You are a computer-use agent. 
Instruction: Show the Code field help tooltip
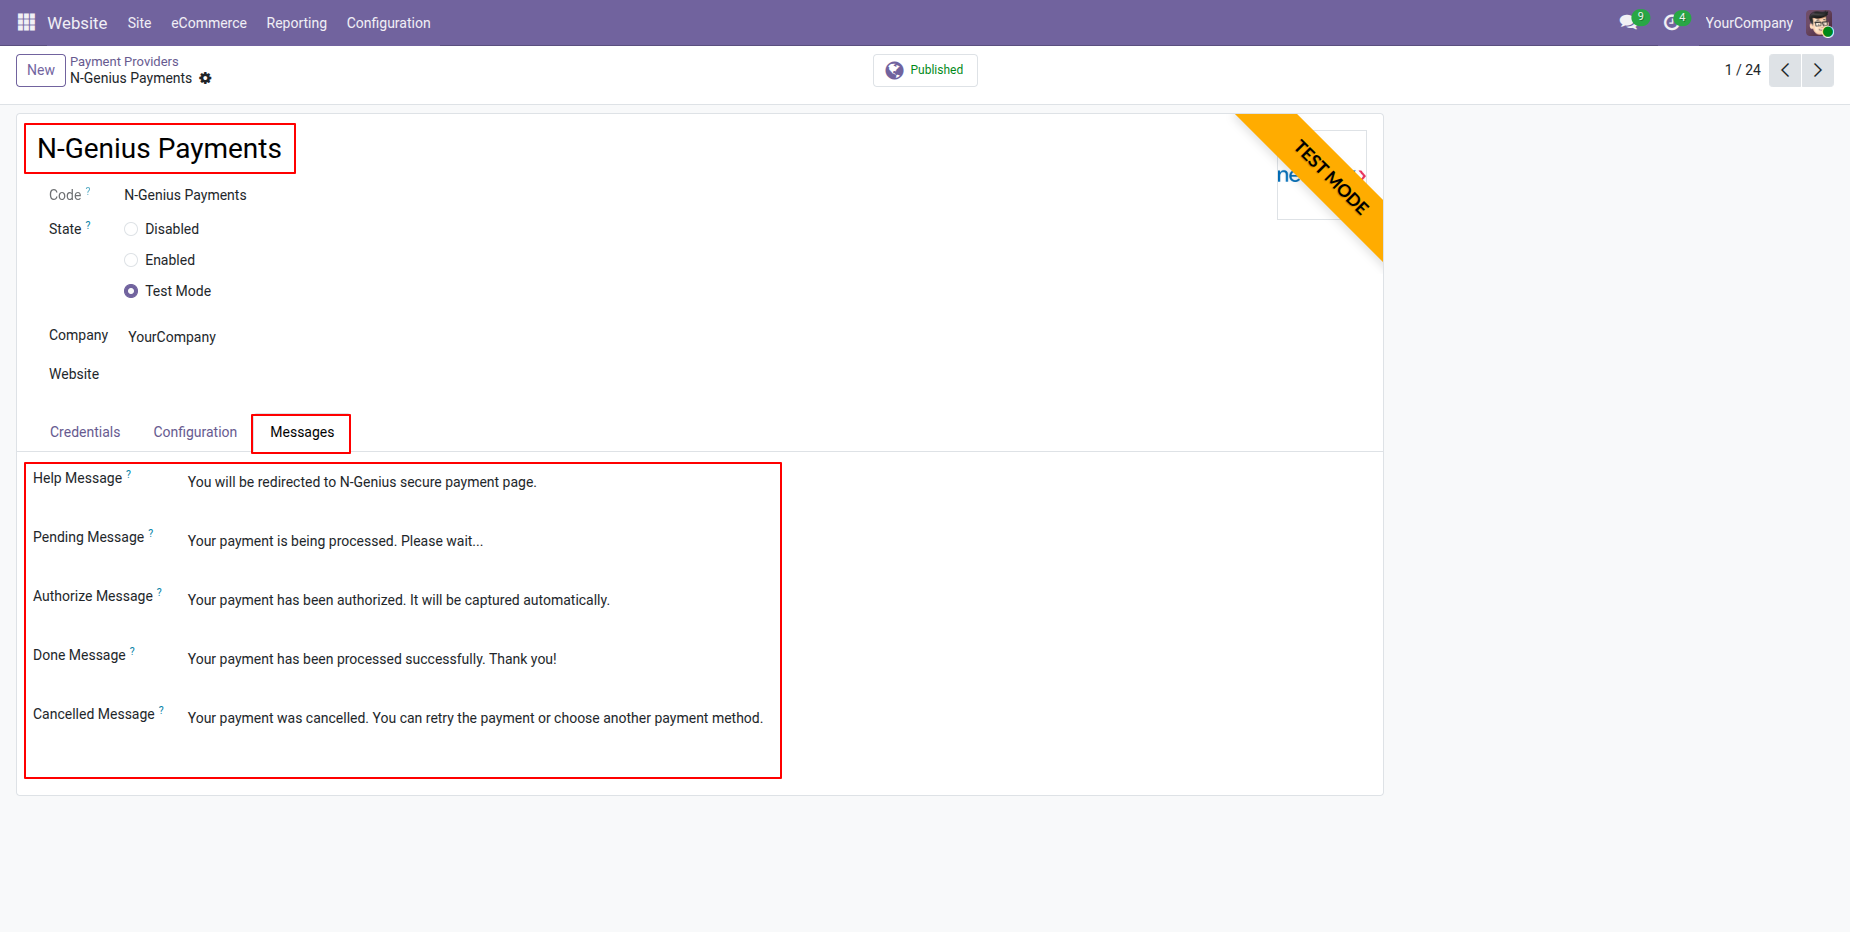[88, 190]
